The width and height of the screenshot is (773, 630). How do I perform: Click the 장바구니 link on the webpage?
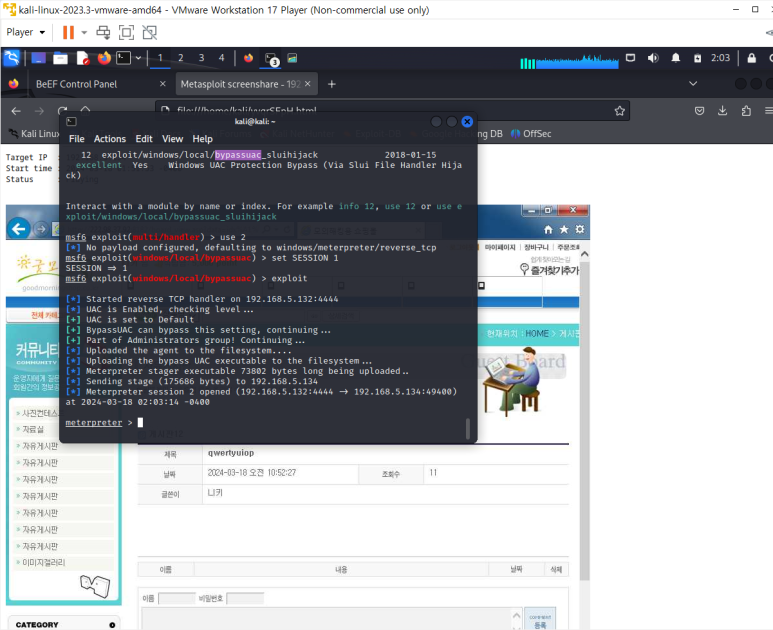536,247
